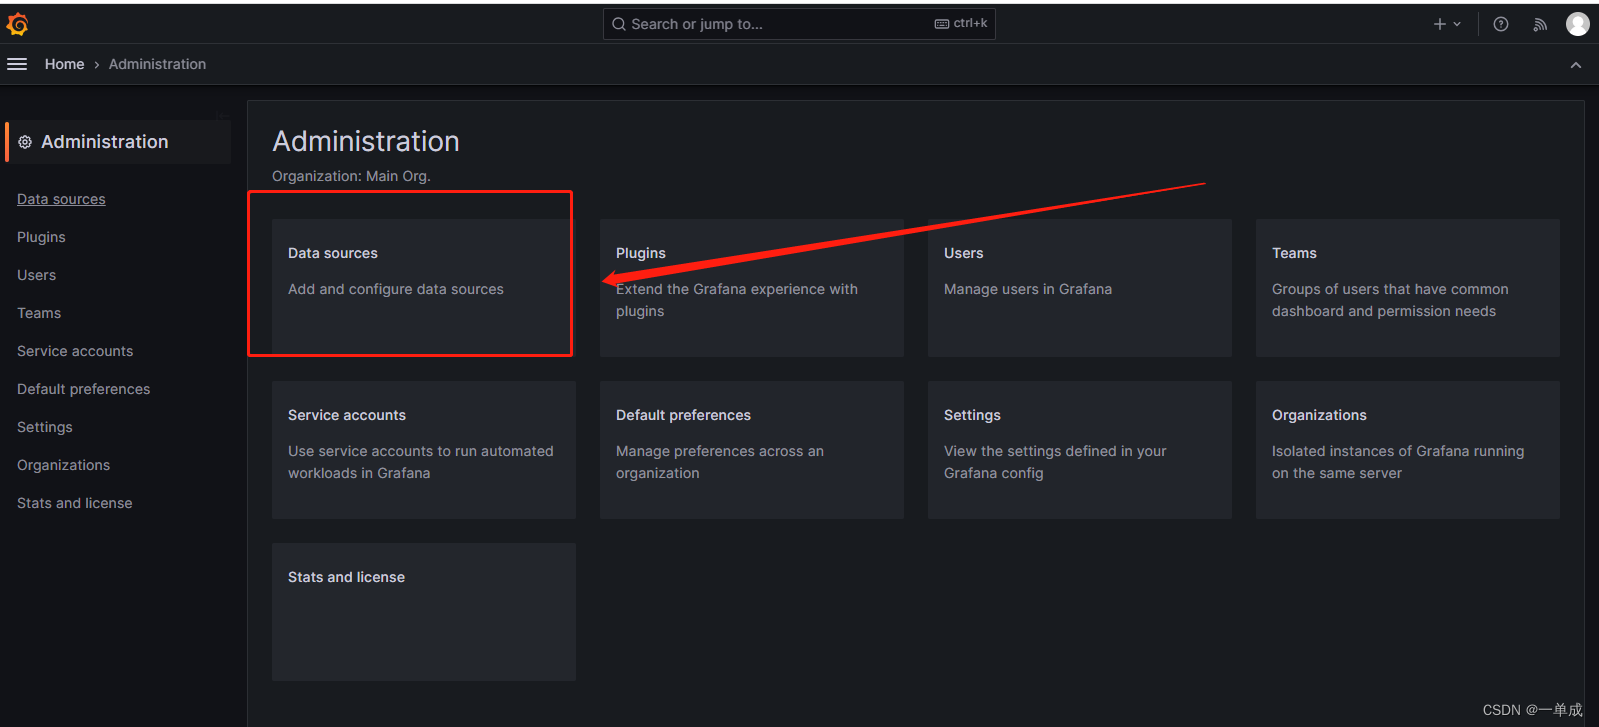Open the Service accounts card
The image size is (1599, 727).
(x=424, y=450)
